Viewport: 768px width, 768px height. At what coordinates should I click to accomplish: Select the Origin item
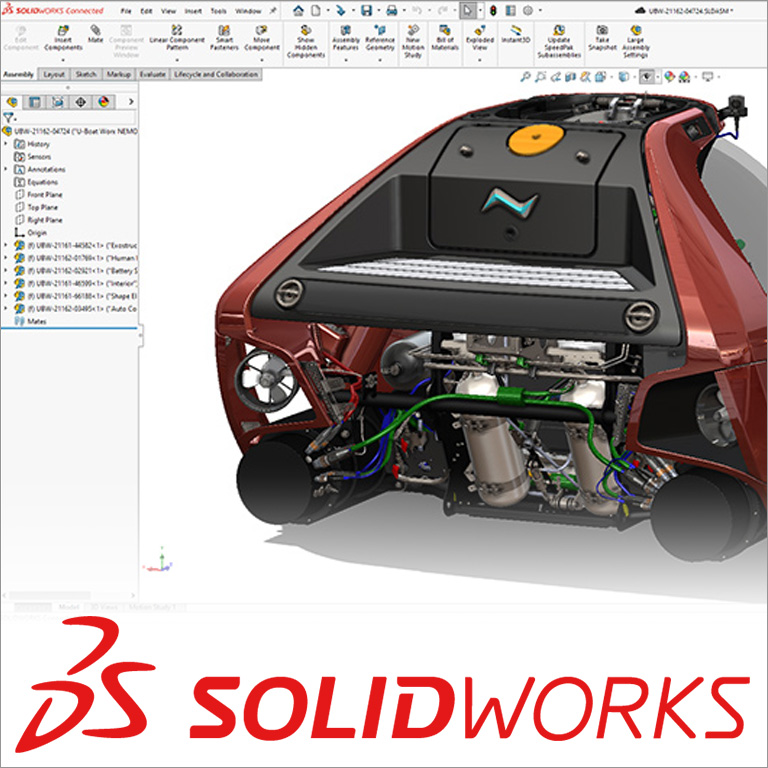pos(31,233)
